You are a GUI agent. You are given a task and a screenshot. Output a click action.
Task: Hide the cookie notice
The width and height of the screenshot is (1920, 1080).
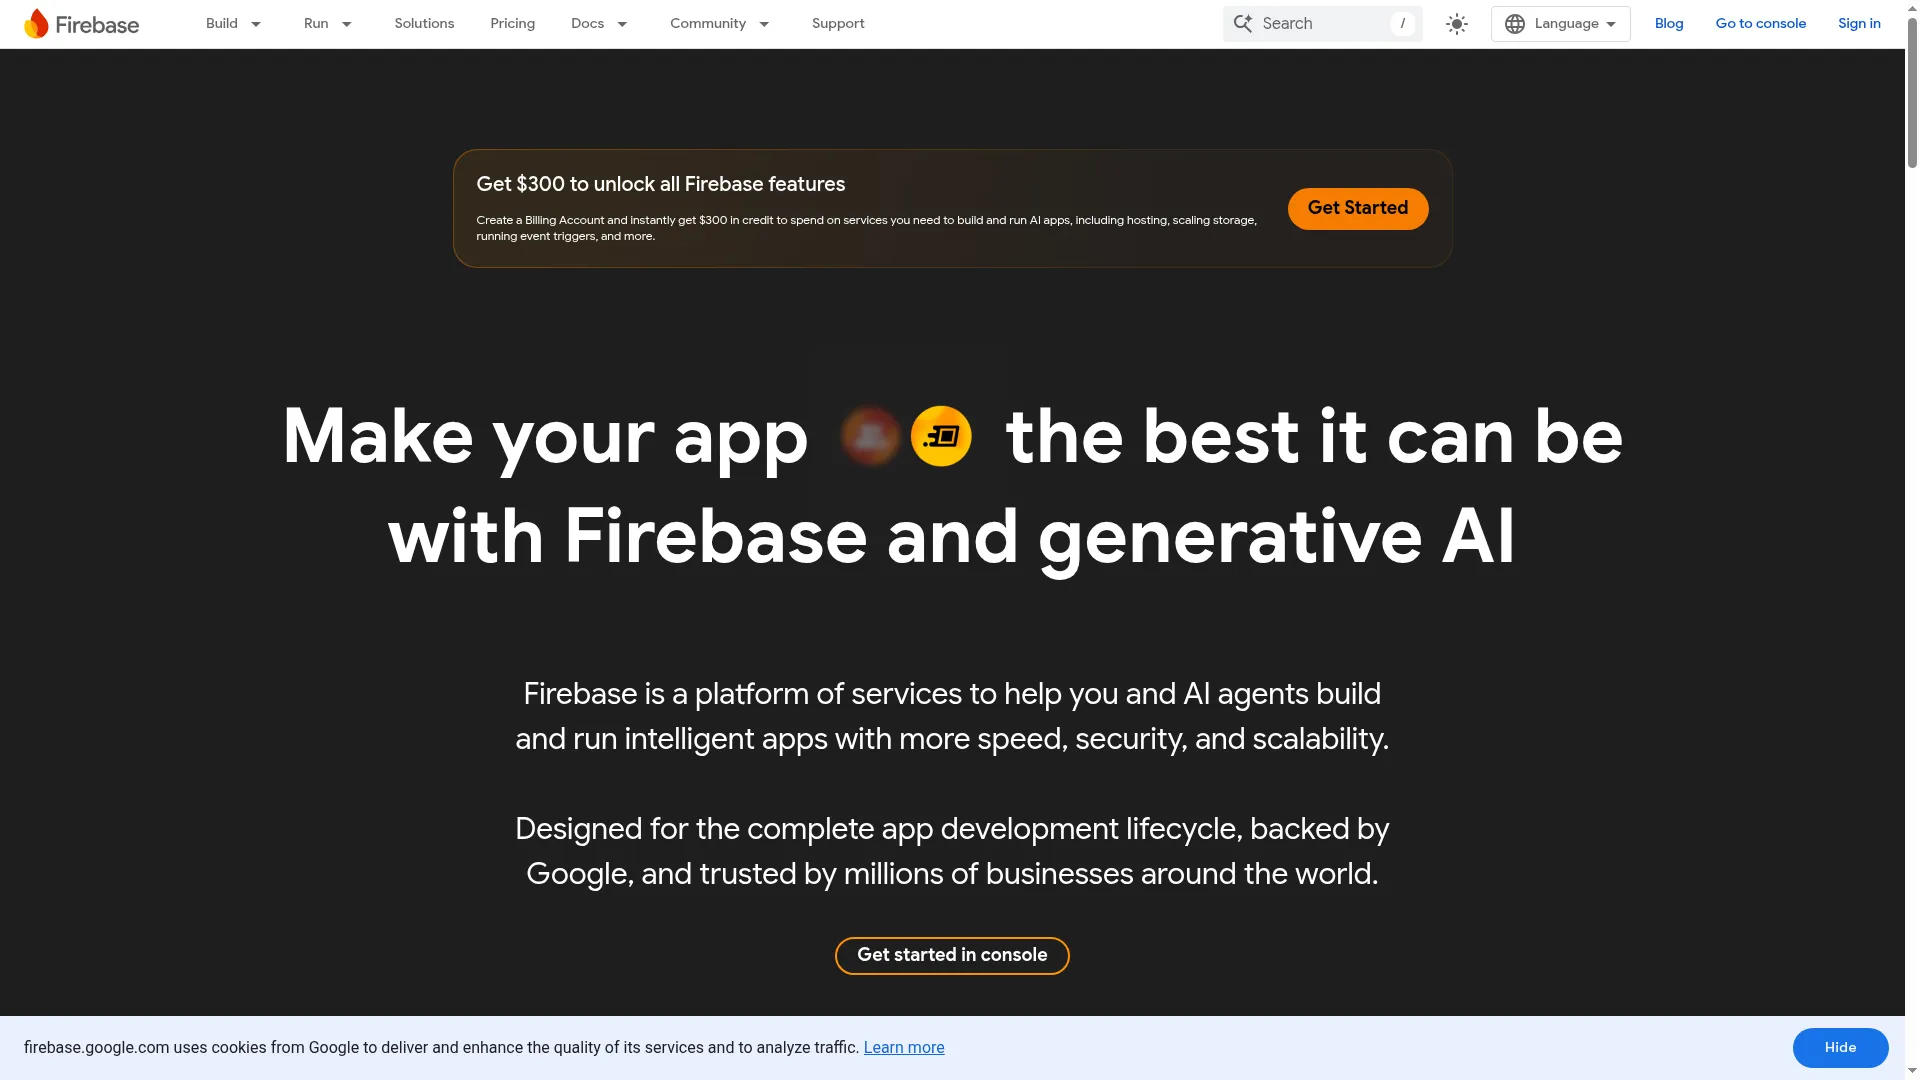[x=1840, y=1048]
